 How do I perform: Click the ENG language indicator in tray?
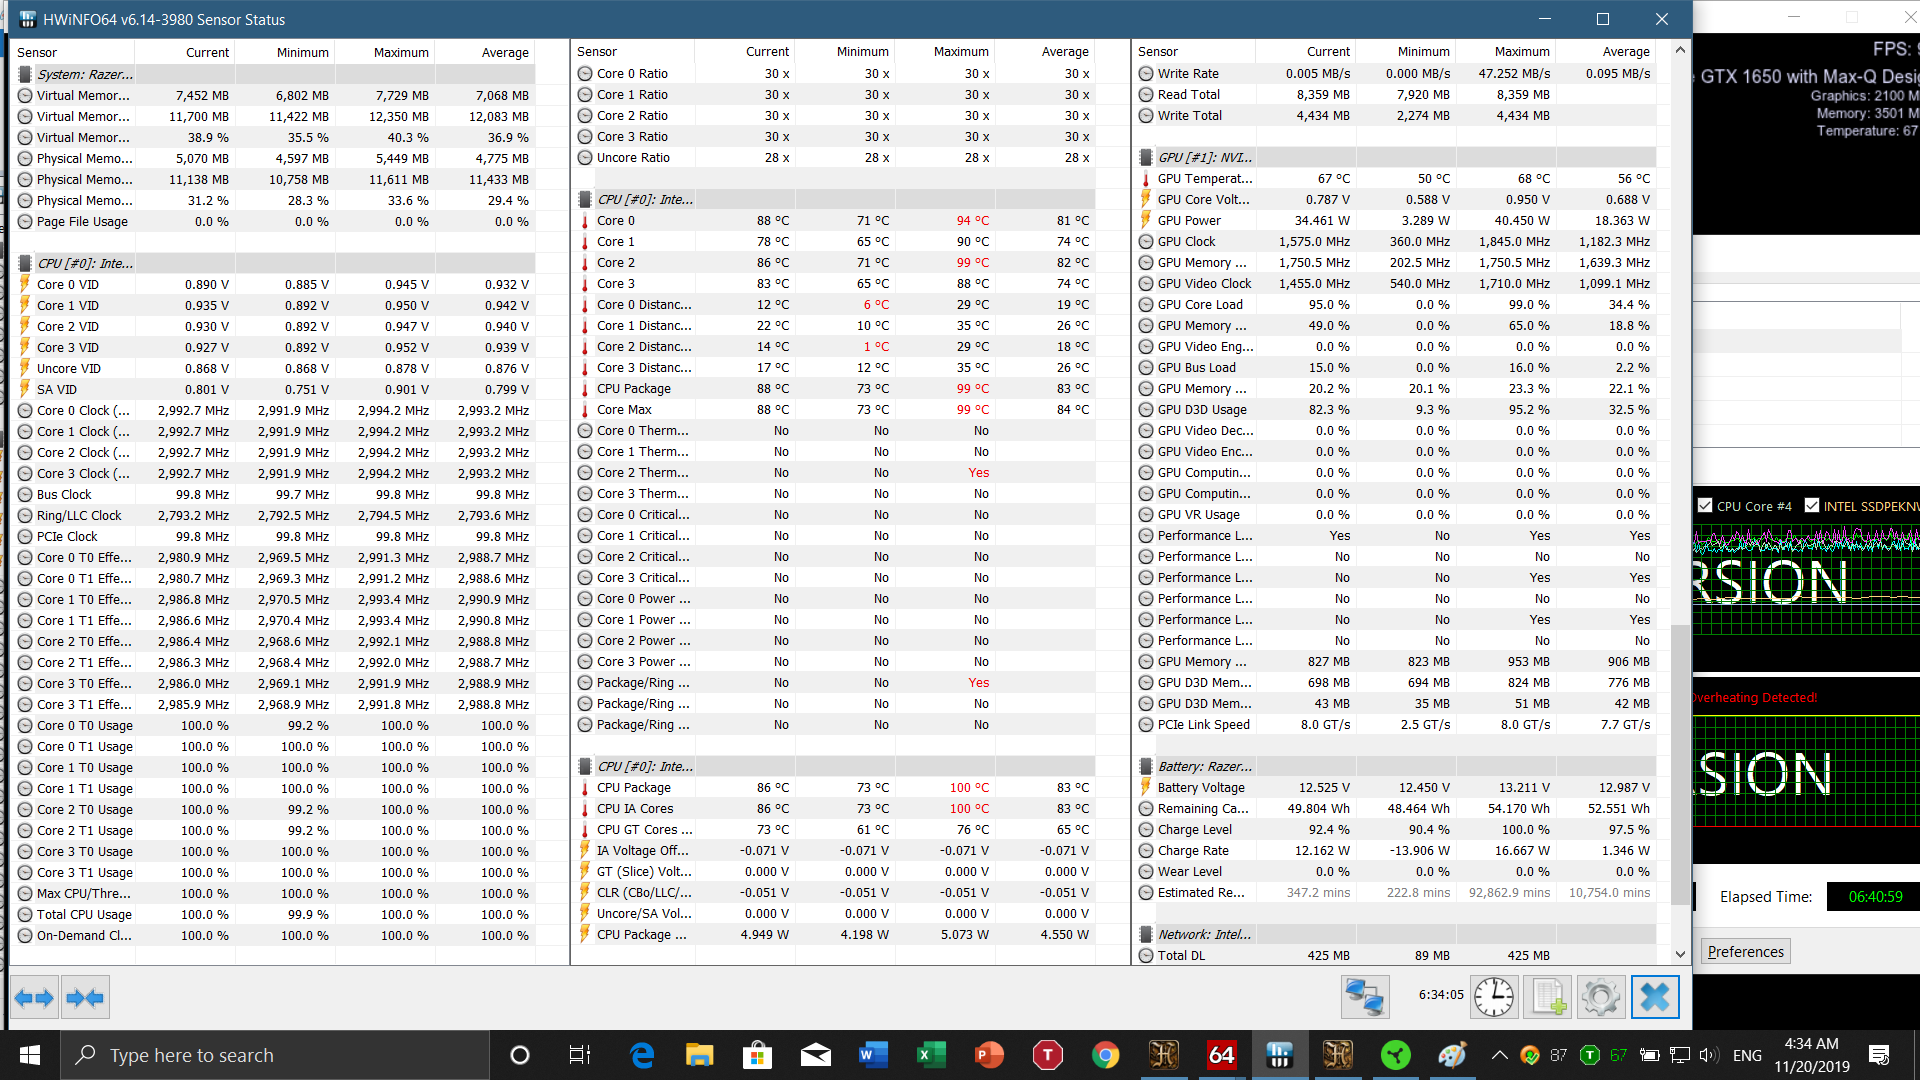click(x=1747, y=1055)
